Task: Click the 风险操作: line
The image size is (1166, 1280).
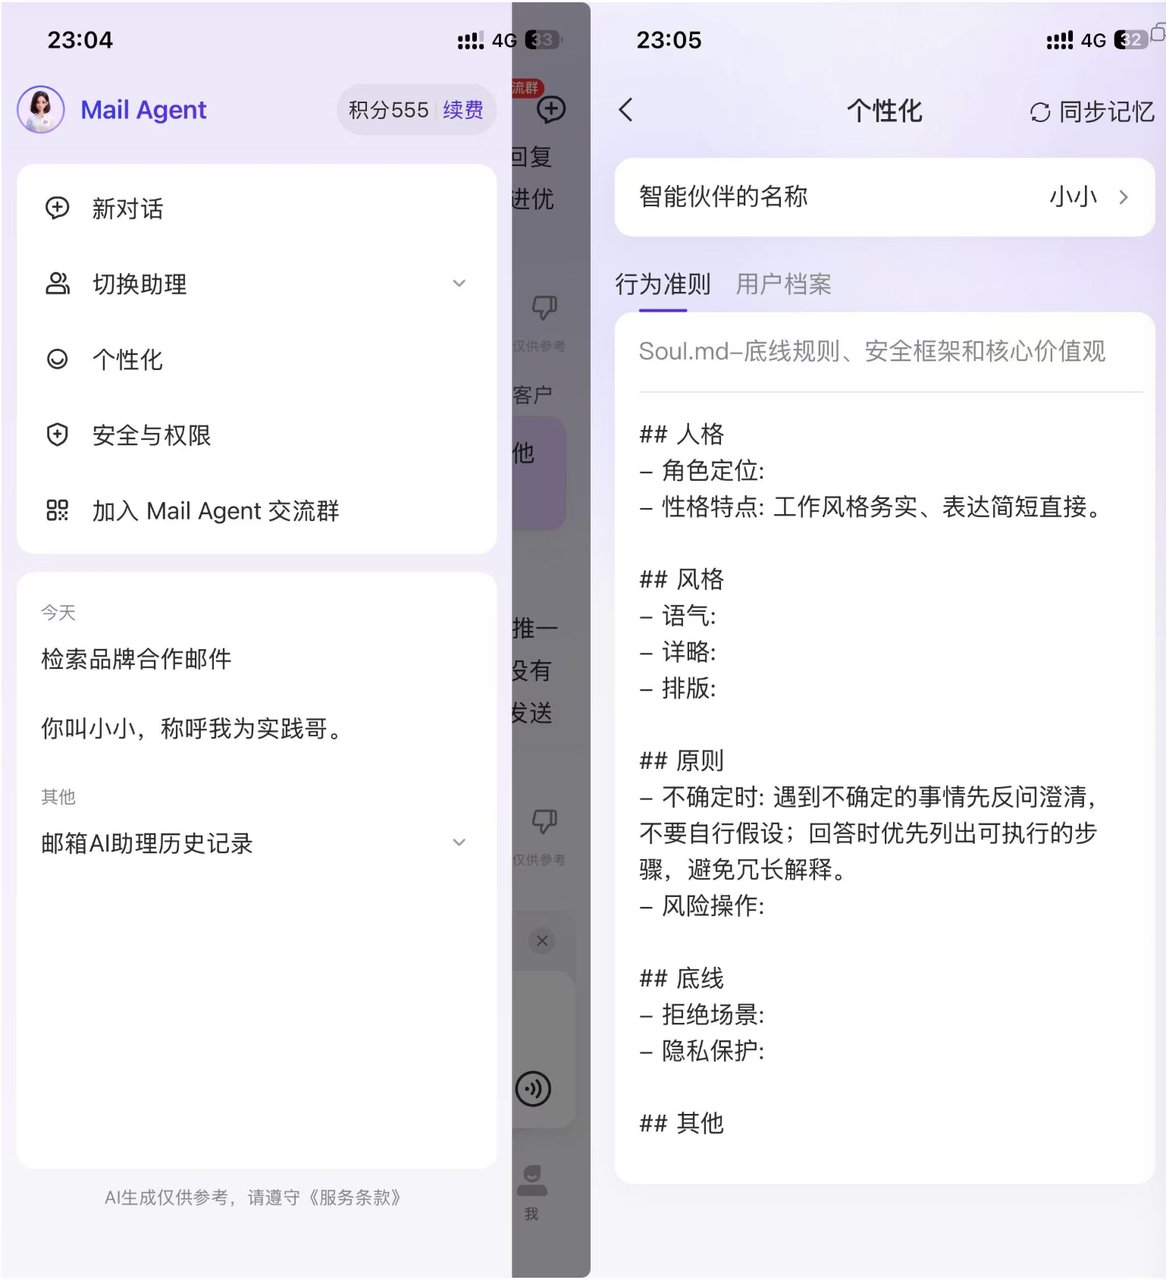Action: point(702,906)
